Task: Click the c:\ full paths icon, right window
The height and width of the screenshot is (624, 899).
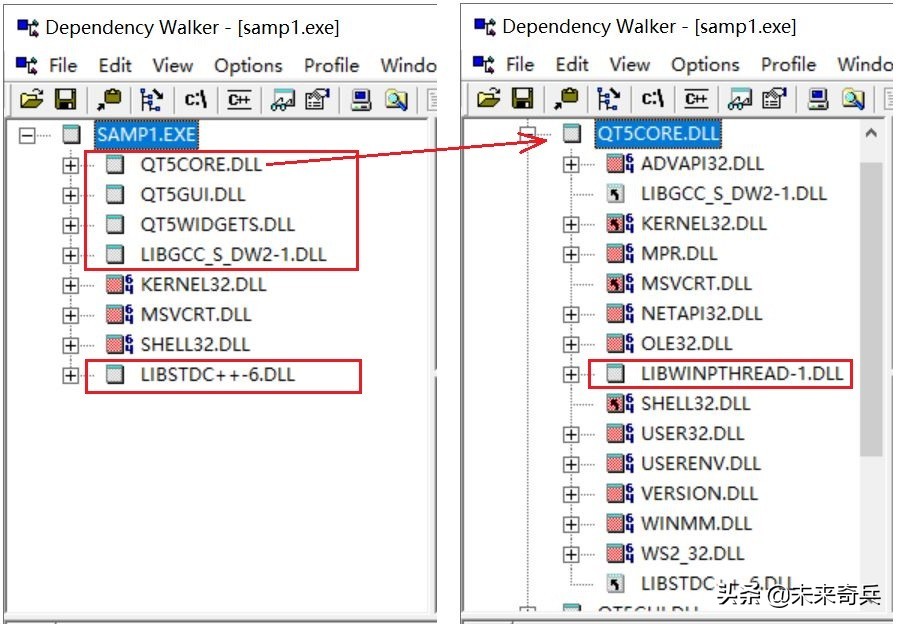Action: pyautogui.click(x=652, y=99)
